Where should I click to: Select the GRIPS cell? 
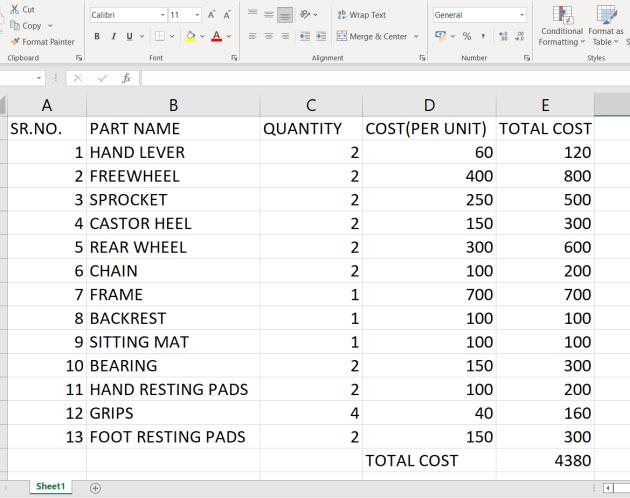[173, 413]
